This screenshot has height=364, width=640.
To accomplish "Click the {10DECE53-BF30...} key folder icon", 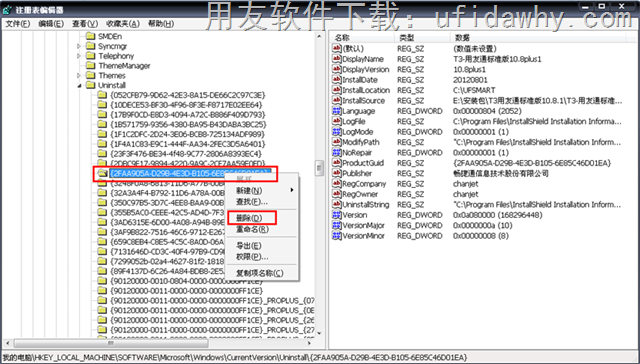I will click(102, 105).
